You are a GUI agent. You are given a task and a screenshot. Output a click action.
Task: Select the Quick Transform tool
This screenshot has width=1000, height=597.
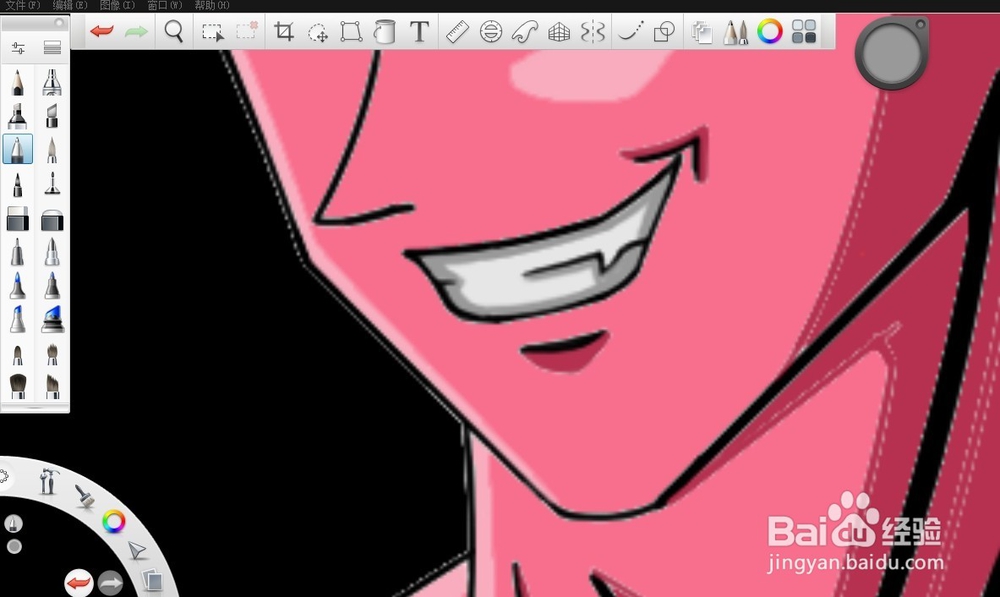(x=318, y=32)
